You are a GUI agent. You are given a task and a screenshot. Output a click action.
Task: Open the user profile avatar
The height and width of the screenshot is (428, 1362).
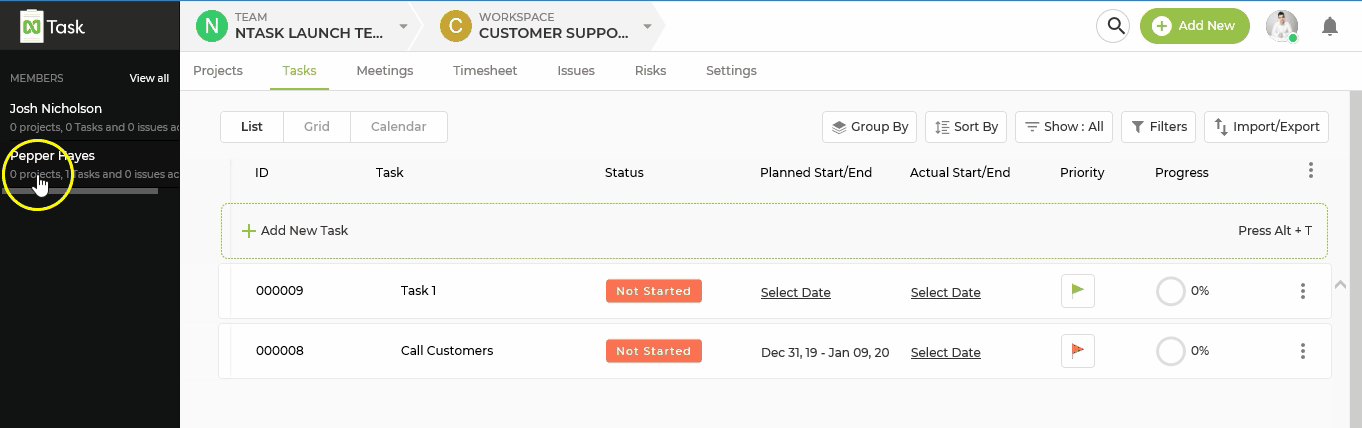1281,26
